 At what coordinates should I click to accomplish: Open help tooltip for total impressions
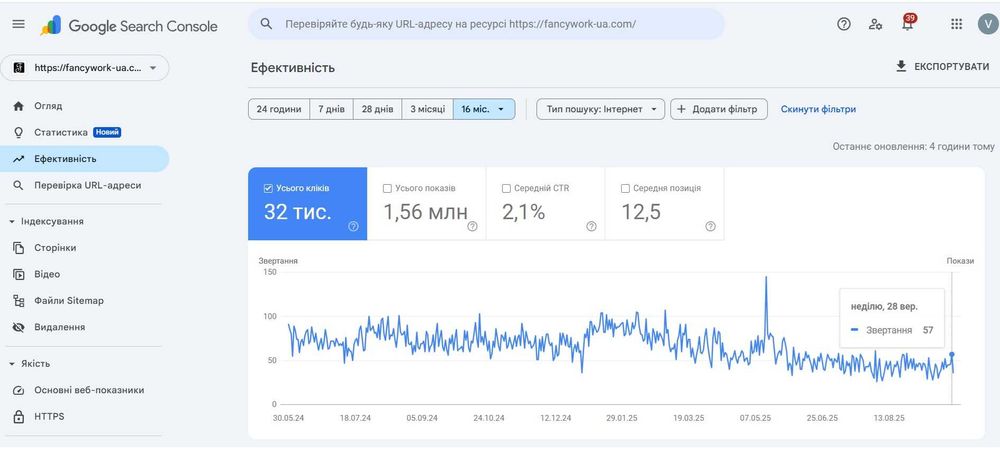tap(472, 226)
